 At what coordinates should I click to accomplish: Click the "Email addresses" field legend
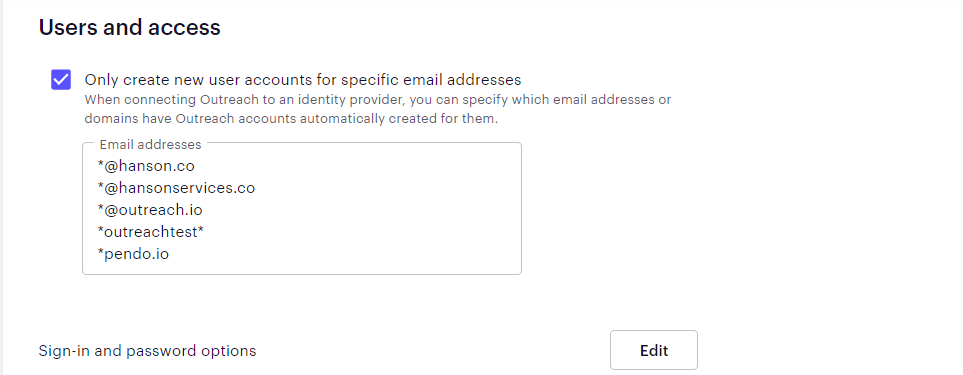click(x=150, y=145)
